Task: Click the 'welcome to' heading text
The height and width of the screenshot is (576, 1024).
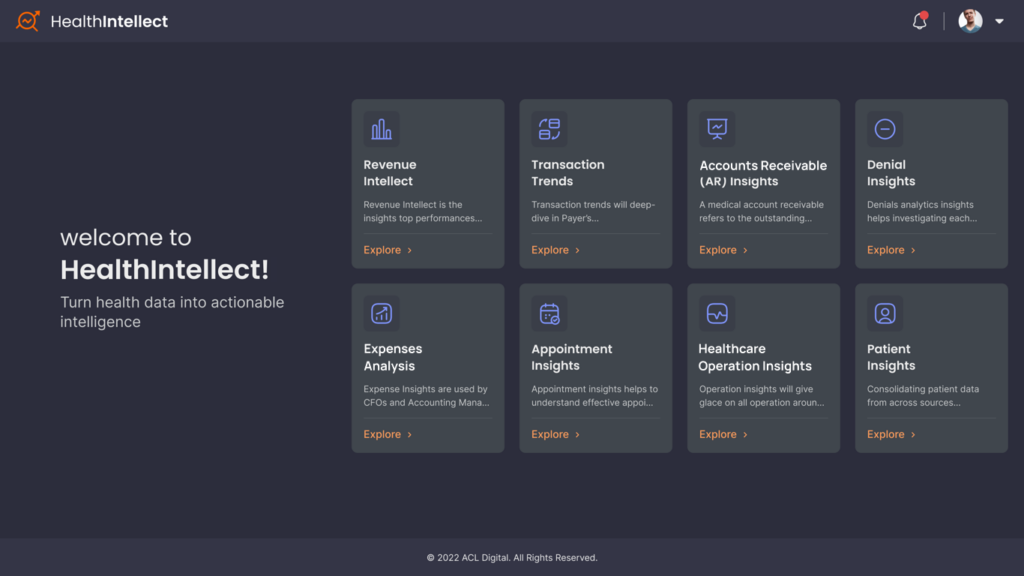Action: coord(126,237)
